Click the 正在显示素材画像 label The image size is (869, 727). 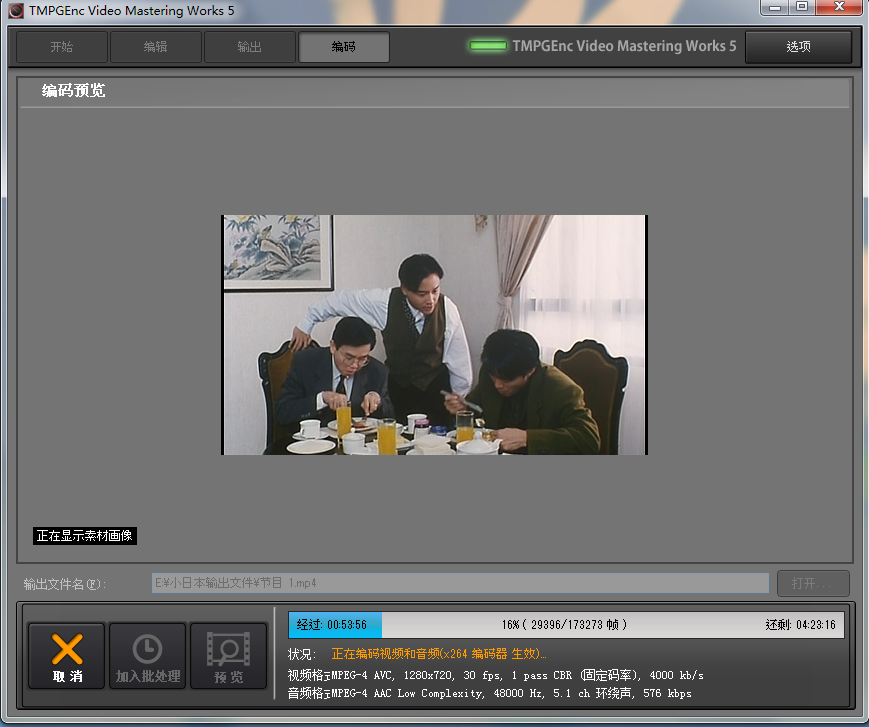pos(85,536)
